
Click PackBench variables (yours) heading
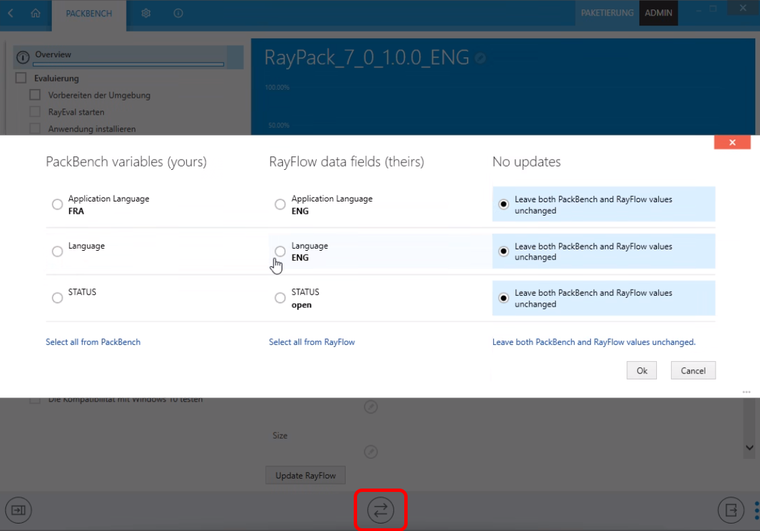[x=126, y=161]
